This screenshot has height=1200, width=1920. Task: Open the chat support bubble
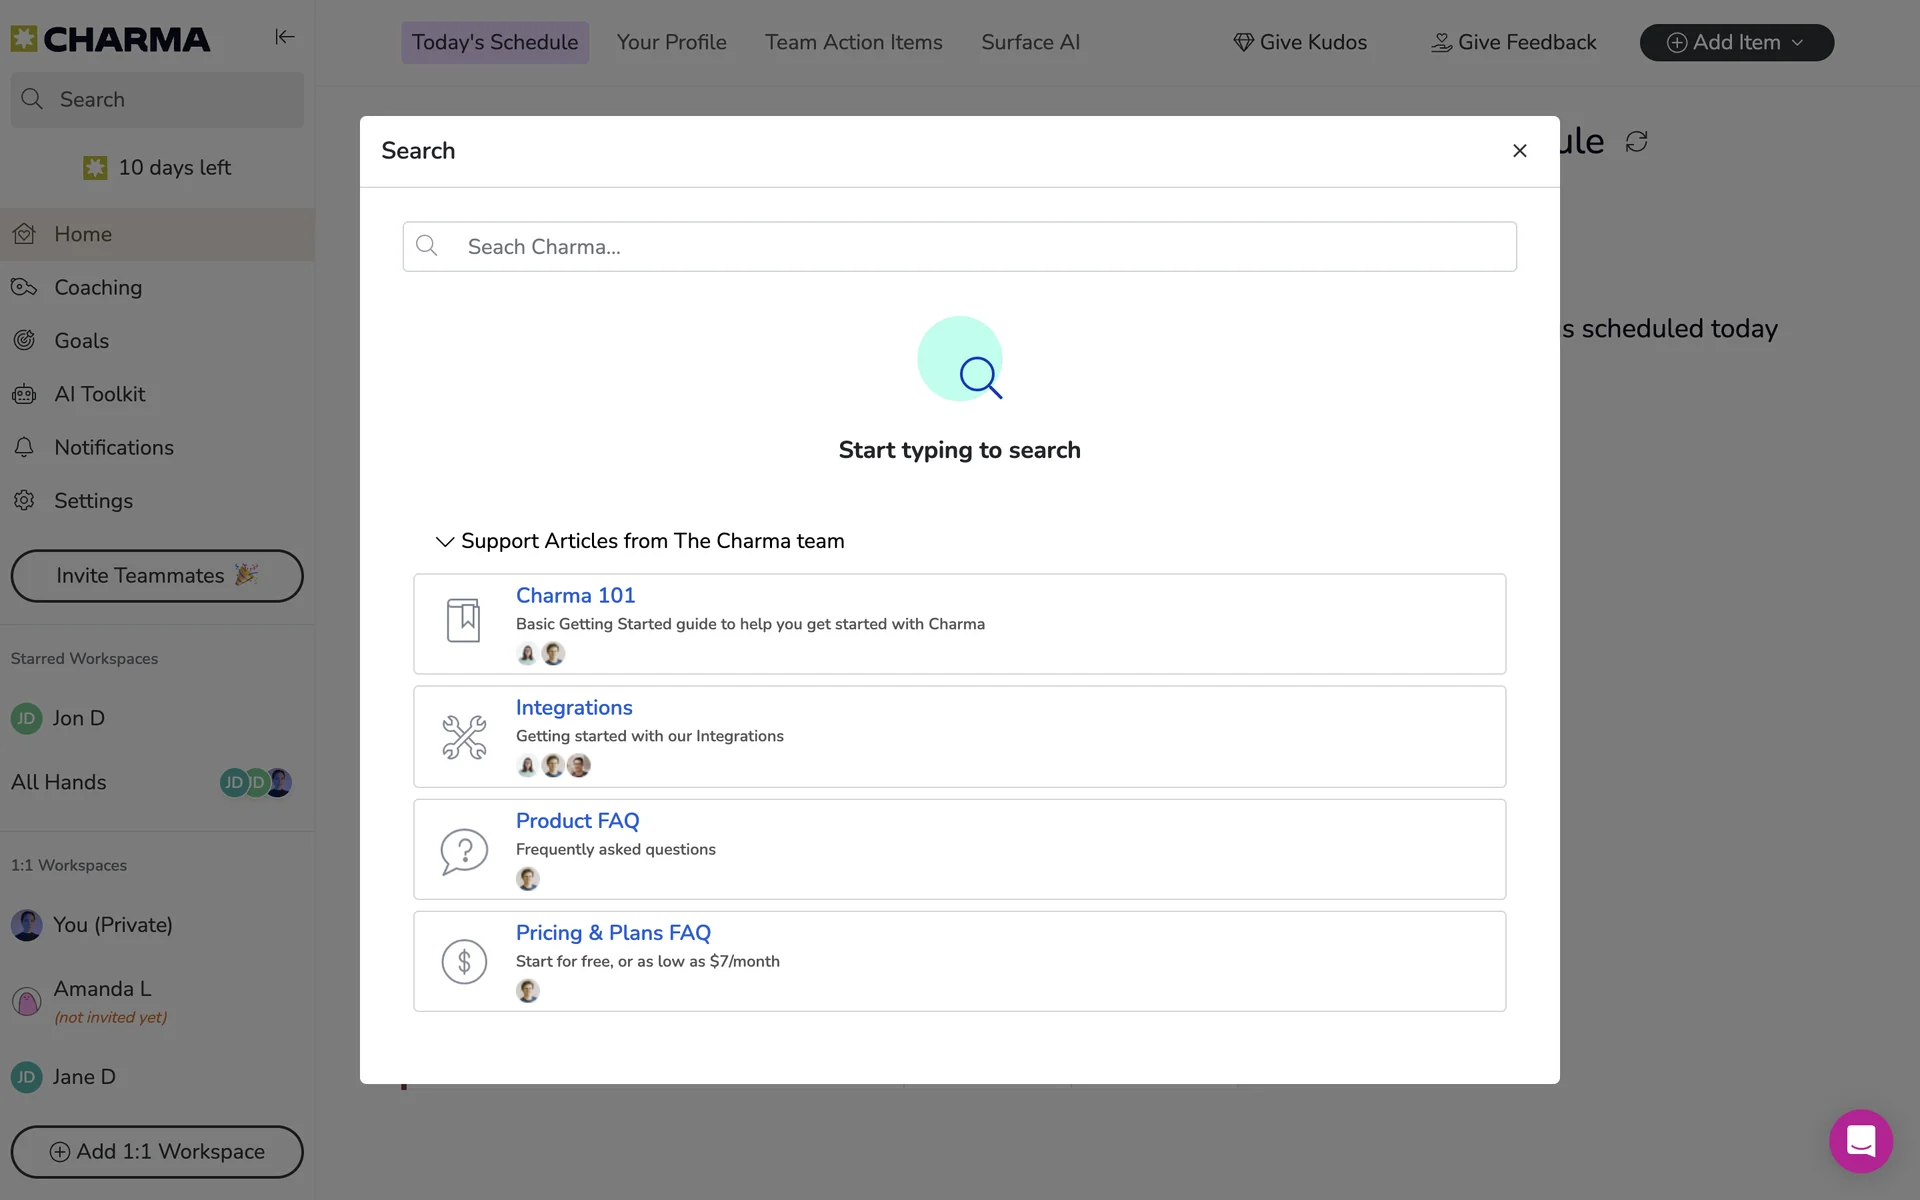[x=1860, y=1140]
